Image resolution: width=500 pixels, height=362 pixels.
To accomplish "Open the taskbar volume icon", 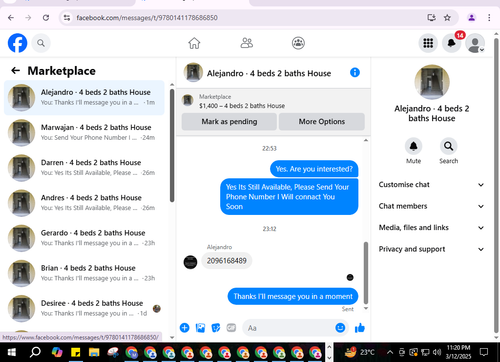I will point(436,352).
